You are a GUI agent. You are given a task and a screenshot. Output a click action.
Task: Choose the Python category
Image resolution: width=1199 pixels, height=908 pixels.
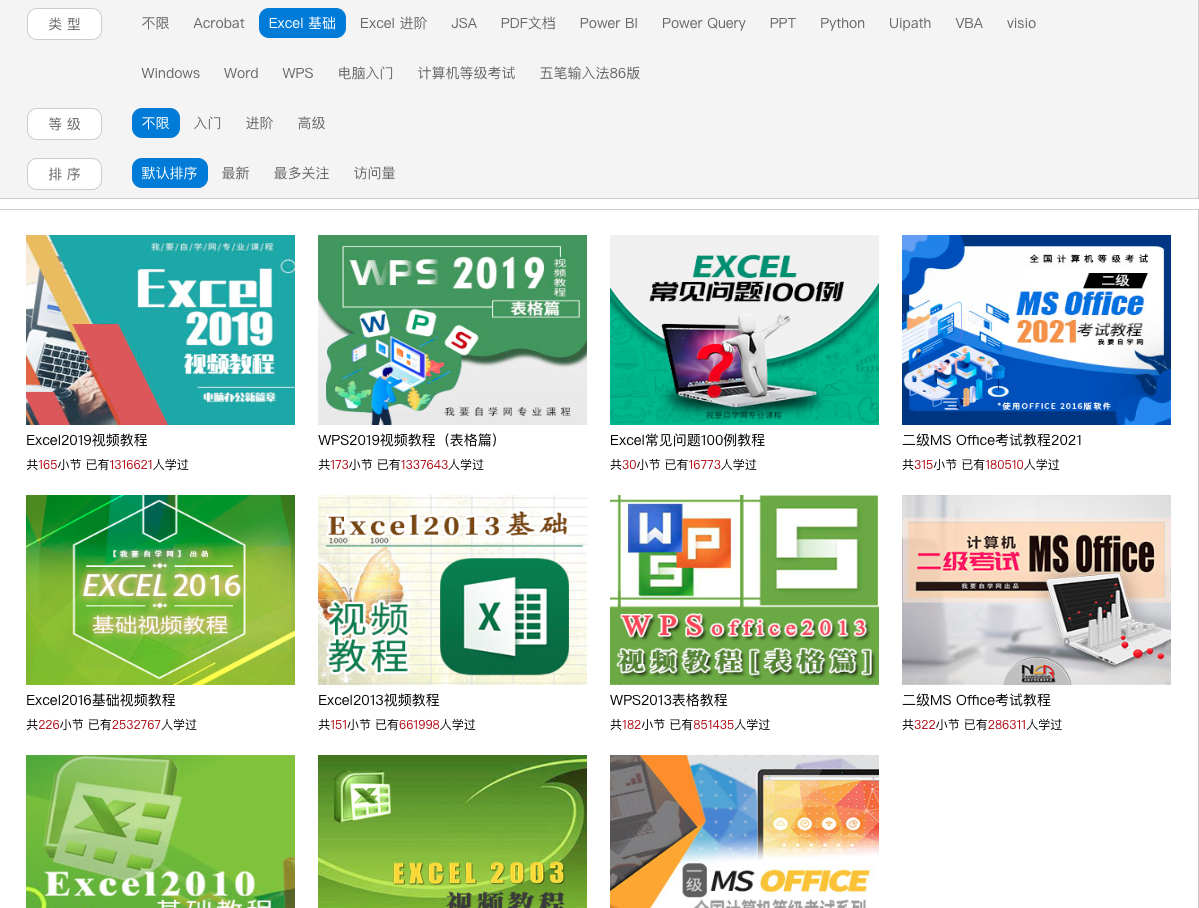coord(842,23)
